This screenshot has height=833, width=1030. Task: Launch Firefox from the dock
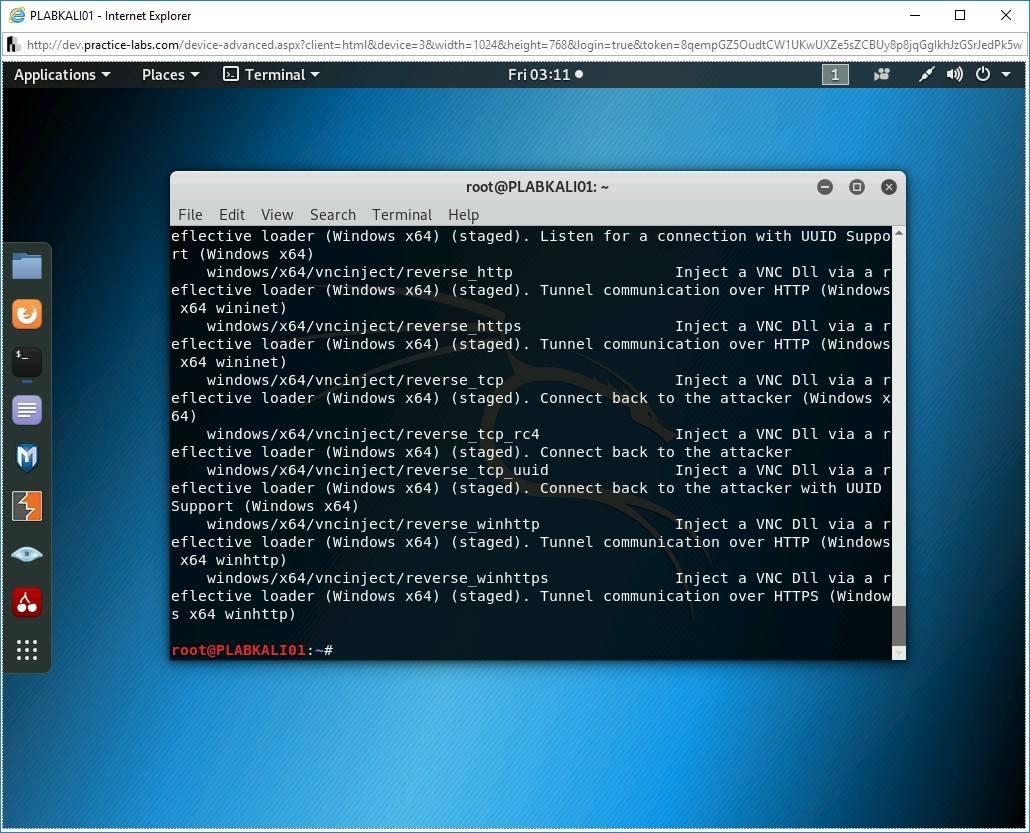[27, 313]
